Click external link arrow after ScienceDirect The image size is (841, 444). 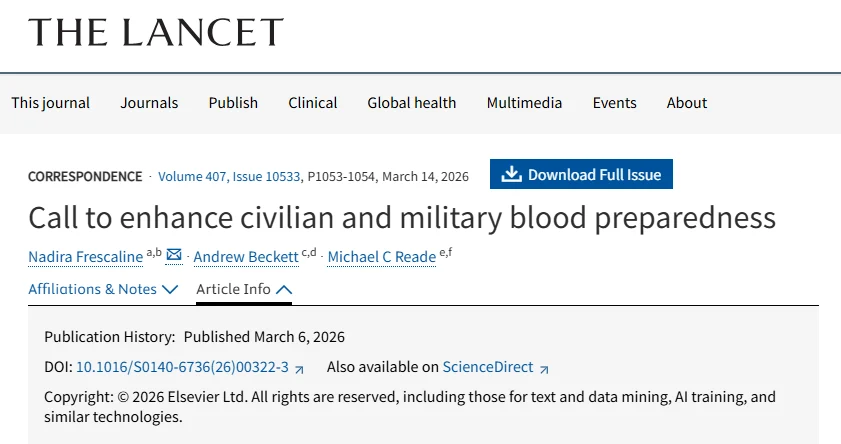point(544,368)
